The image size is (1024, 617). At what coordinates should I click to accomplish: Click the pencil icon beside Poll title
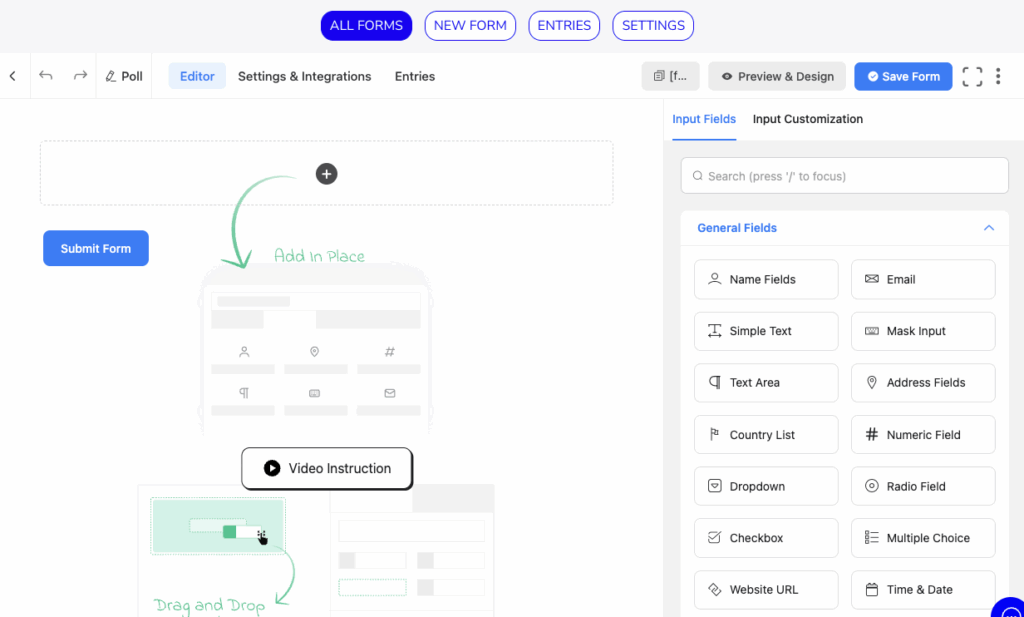111,77
